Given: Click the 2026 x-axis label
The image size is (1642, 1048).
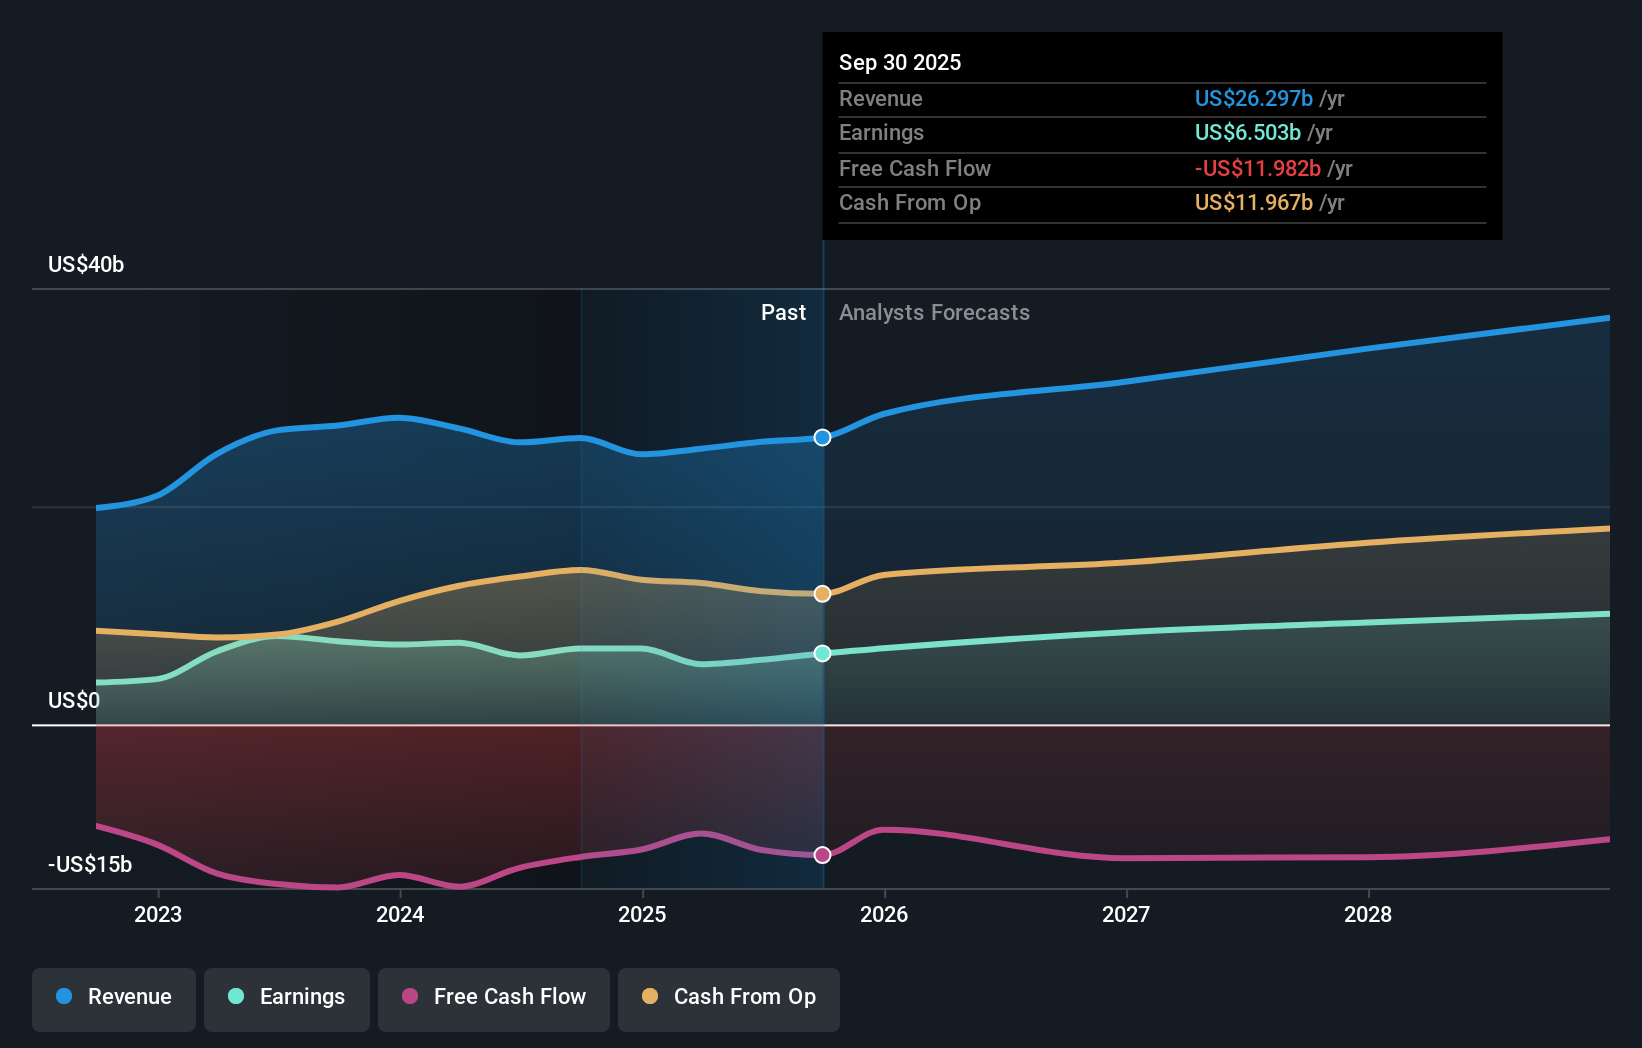Looking at the screenshot, I should click(x=884, y=914).
